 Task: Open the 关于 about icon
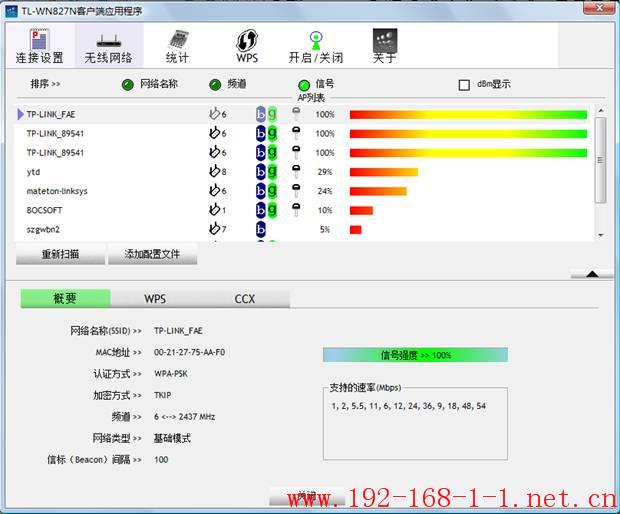[x=385, y=46]
